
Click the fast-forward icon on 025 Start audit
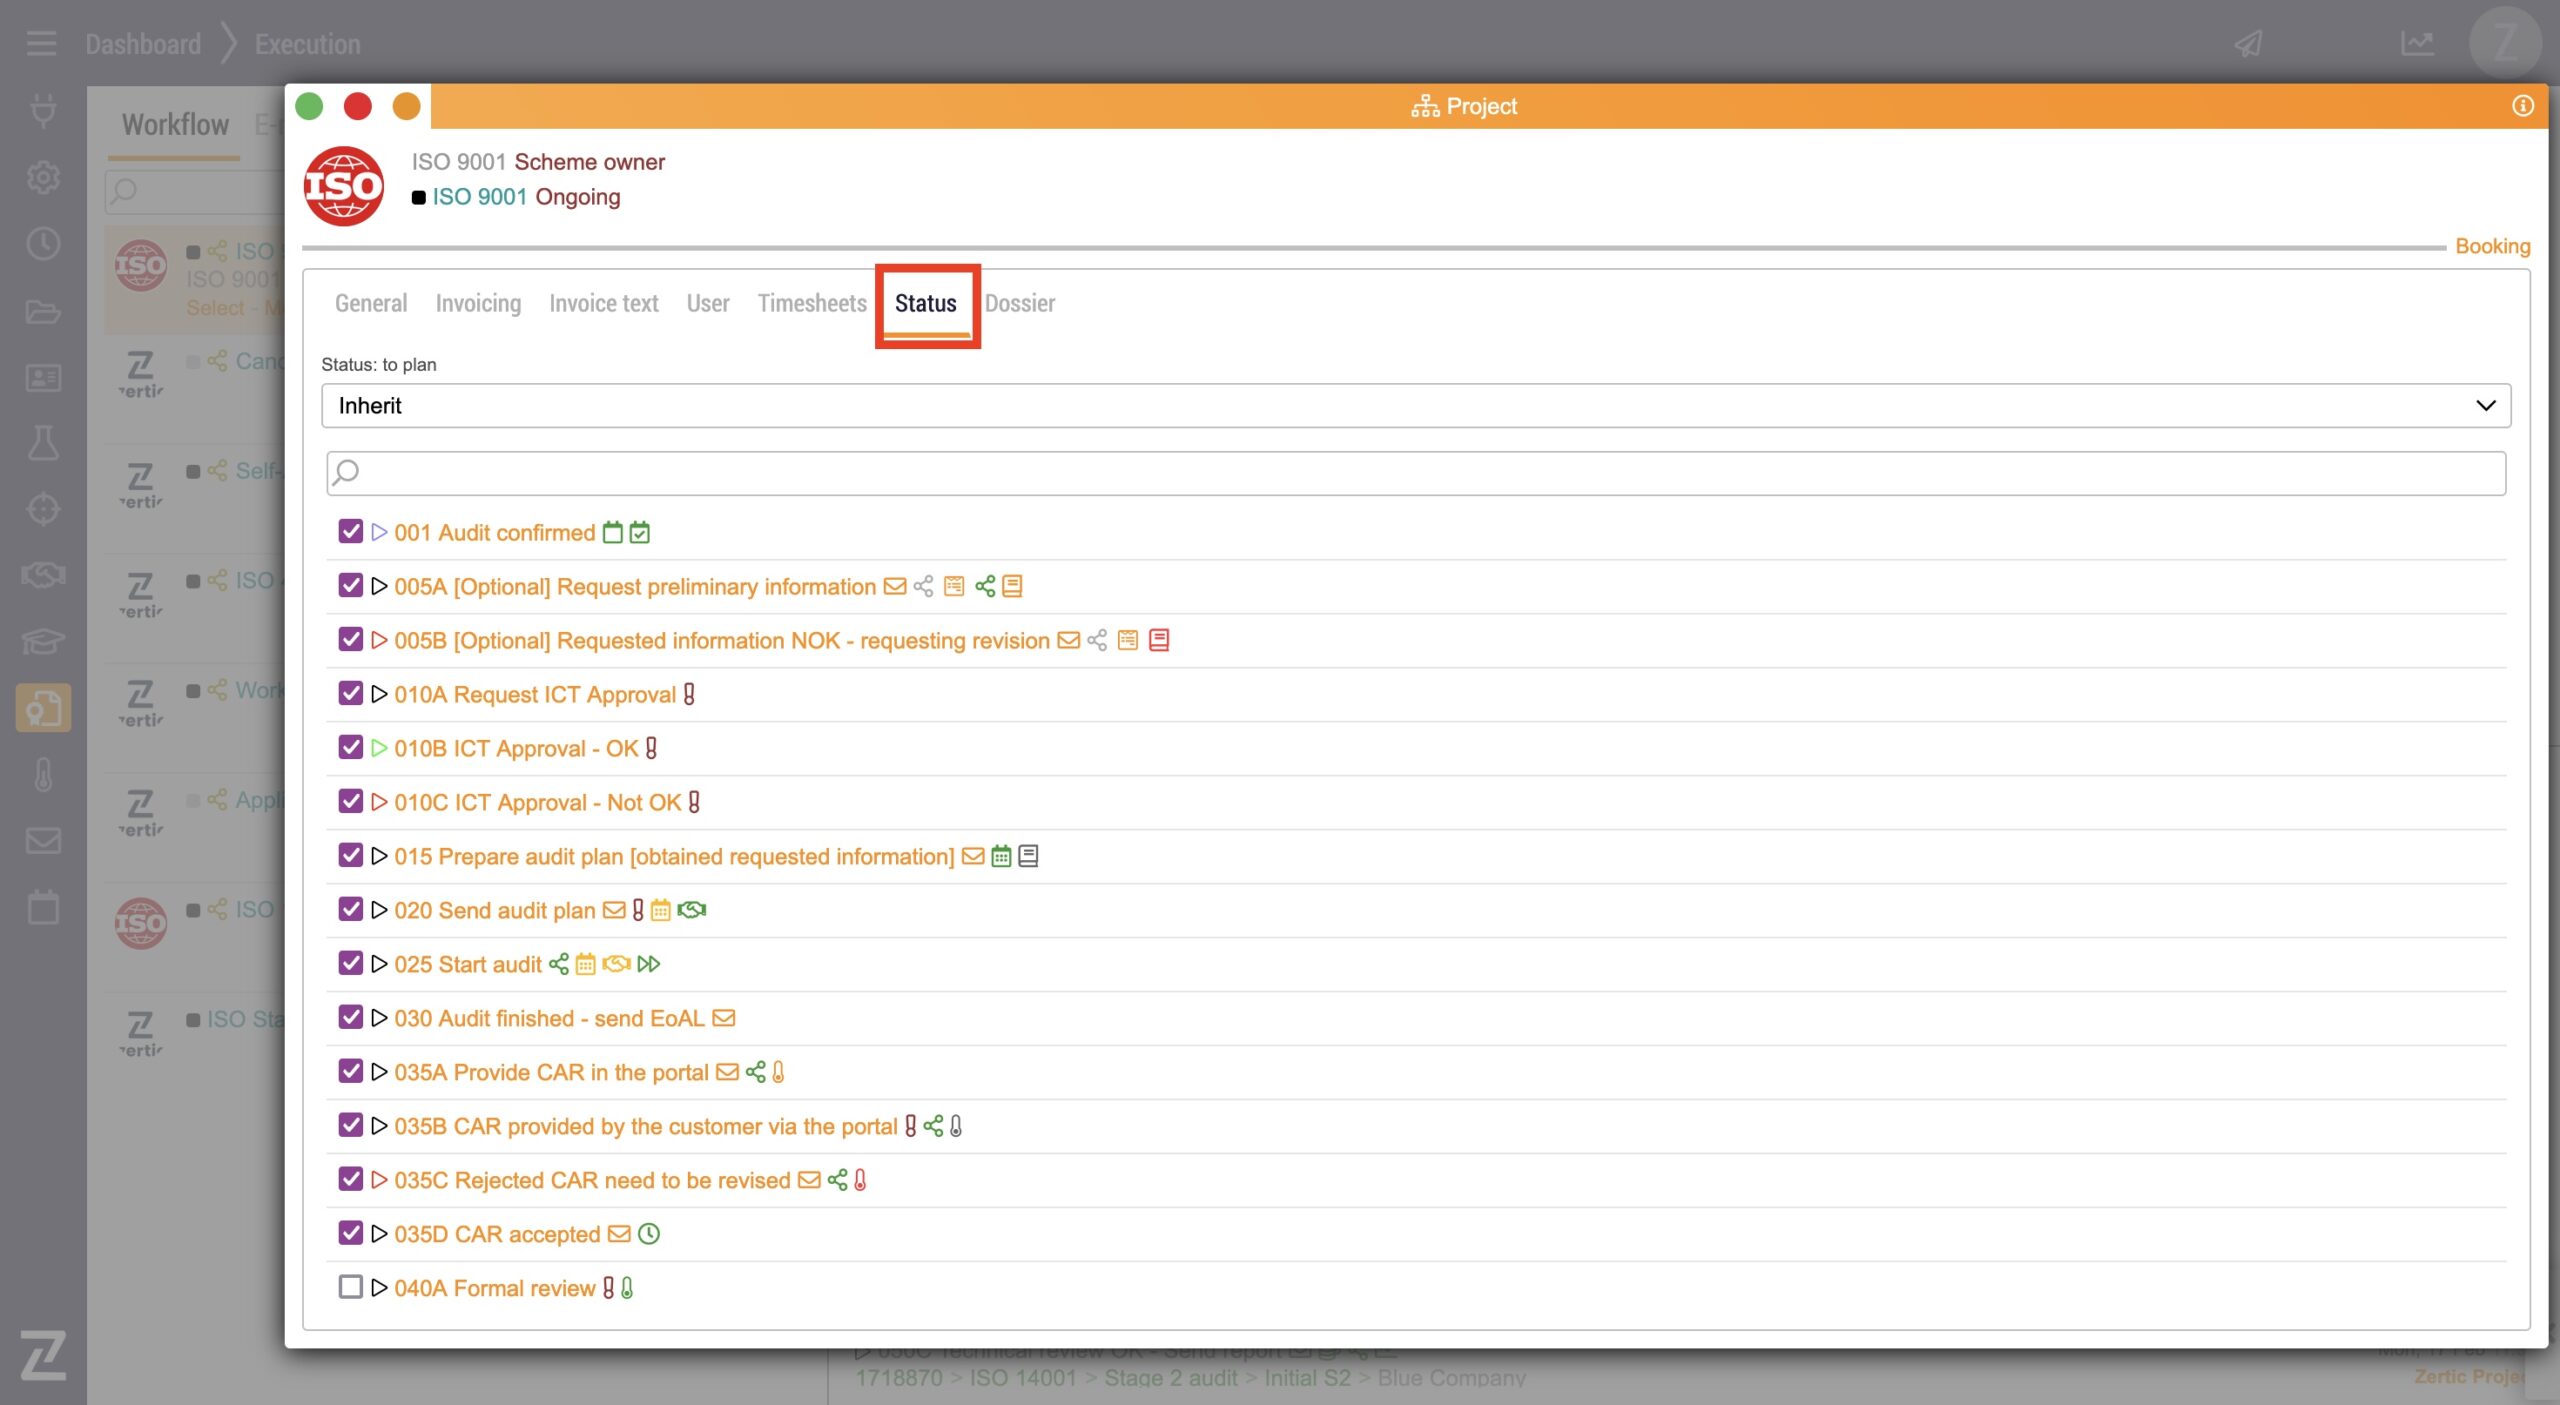(649, 964)
